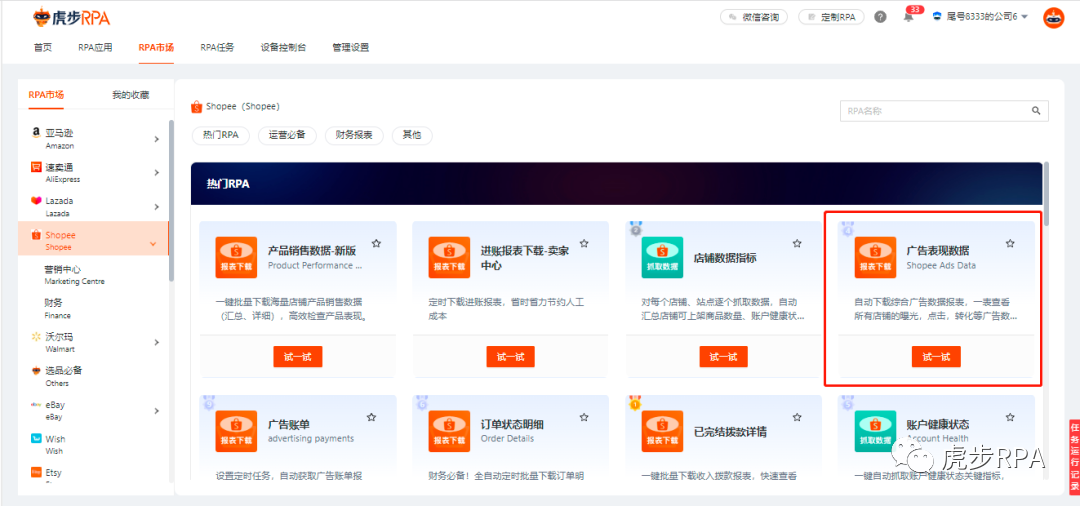Screen dimensions: 1080x506
Task: Go to 首页 tab
Action: tap(43, 48)
